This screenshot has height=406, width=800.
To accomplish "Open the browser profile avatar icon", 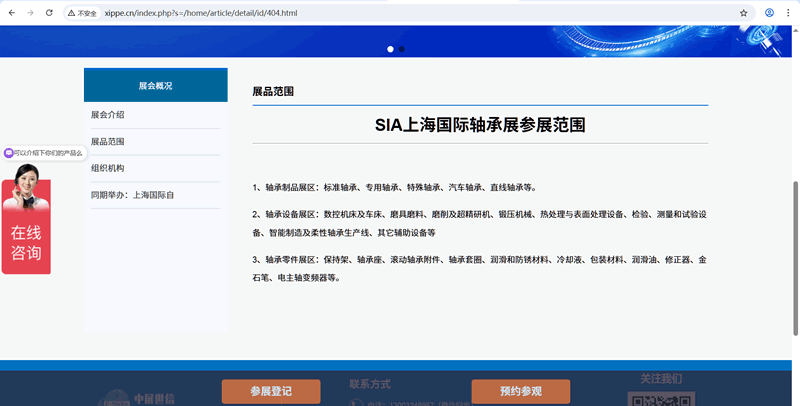I will click(769, 13).
